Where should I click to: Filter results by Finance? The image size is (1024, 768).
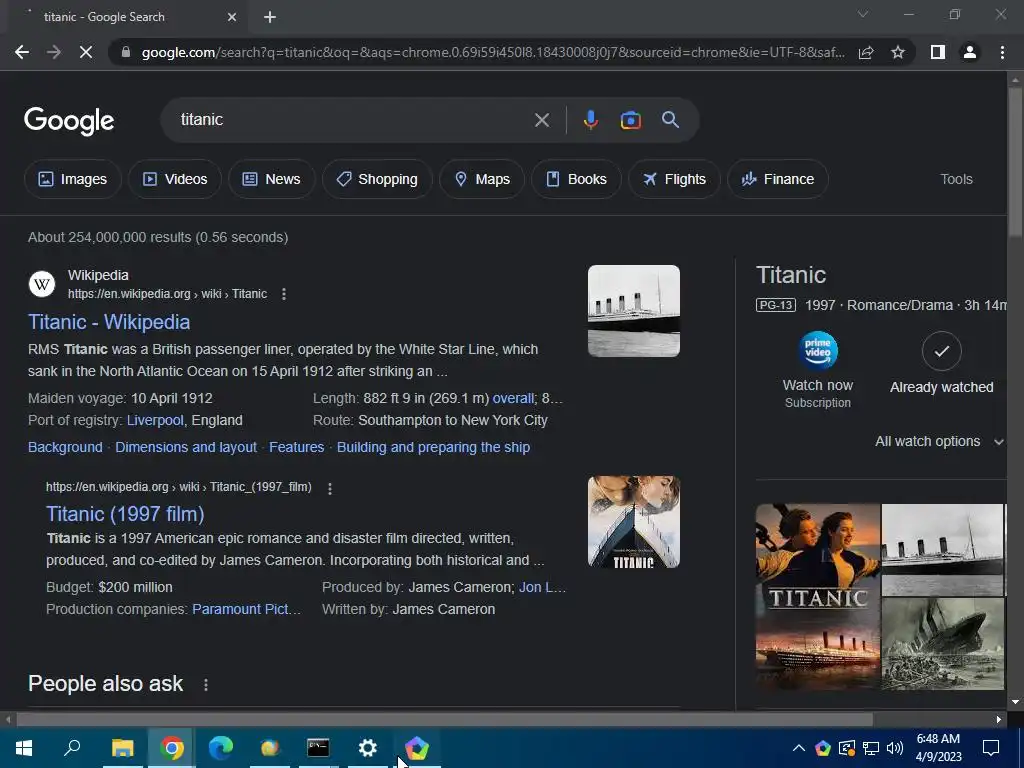click(x=778, y=179)
